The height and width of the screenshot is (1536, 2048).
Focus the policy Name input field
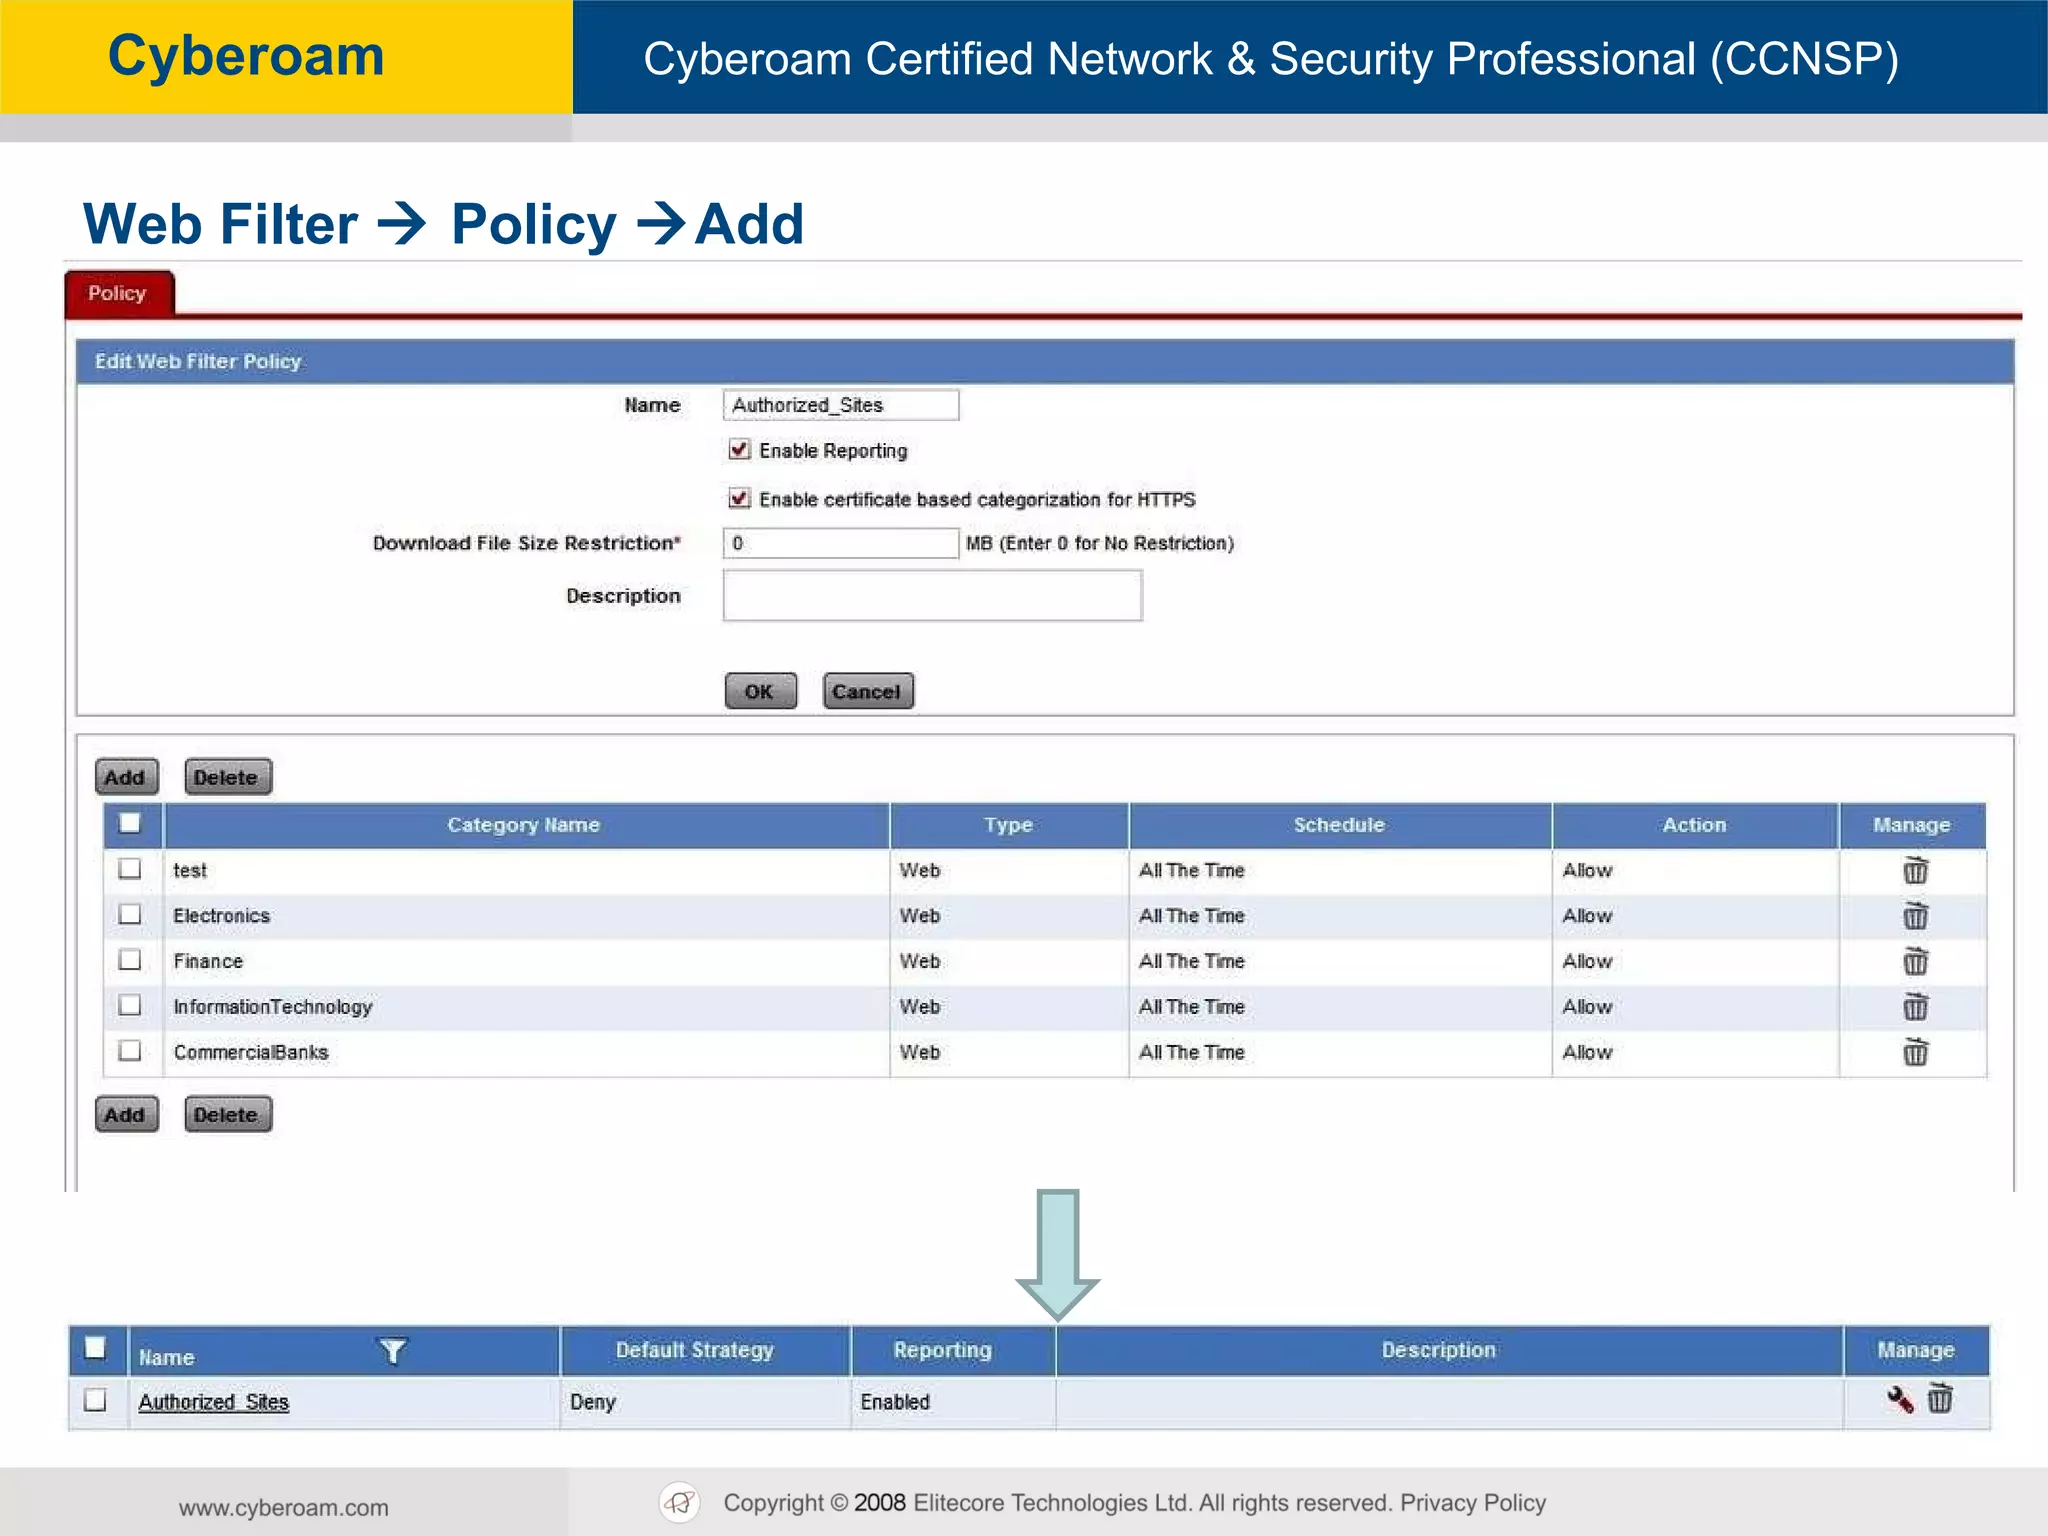point(841,405)
